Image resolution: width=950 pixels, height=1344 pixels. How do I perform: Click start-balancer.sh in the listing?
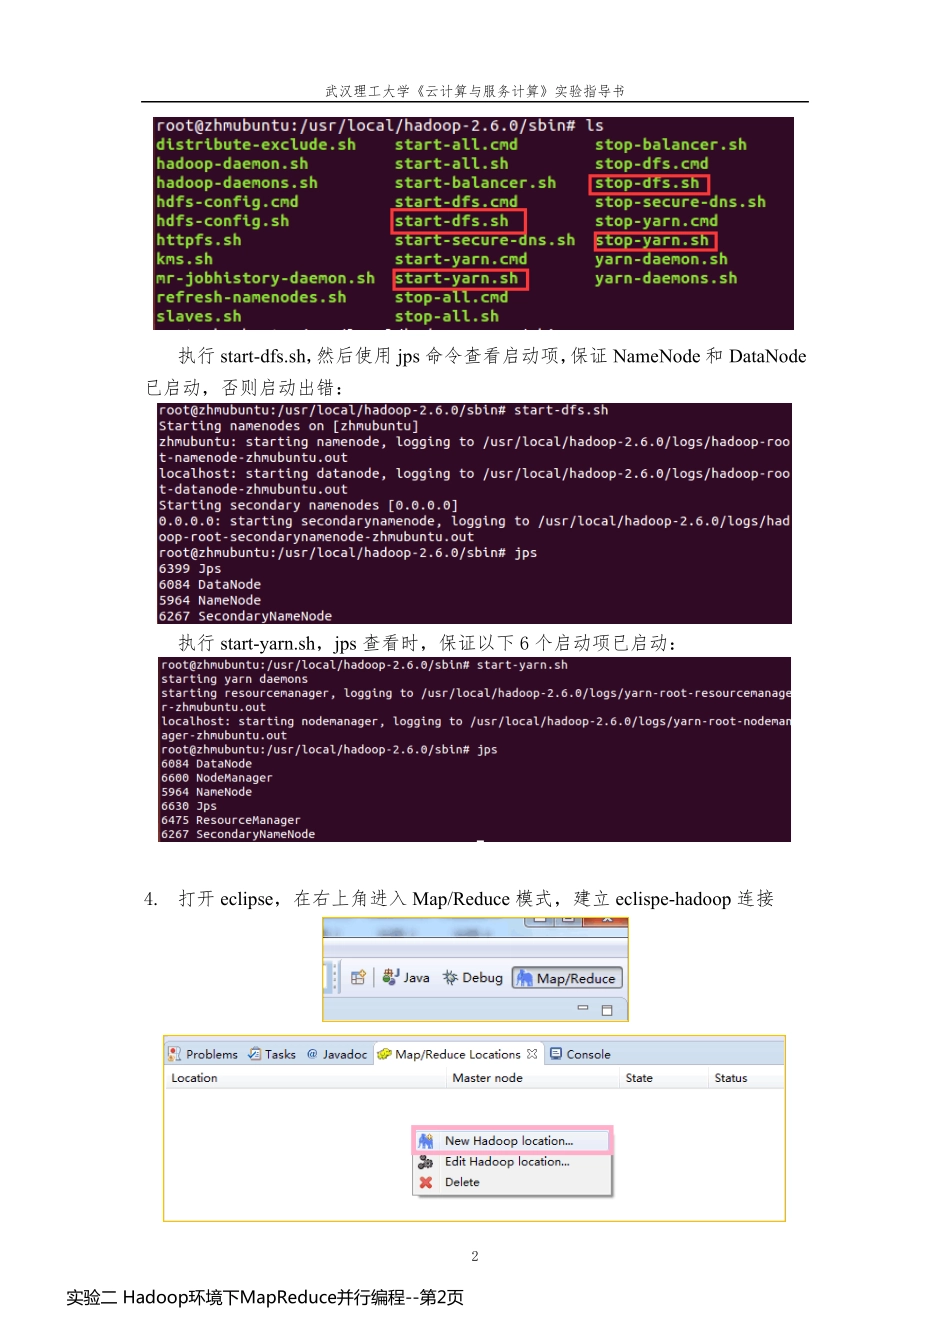476,183
